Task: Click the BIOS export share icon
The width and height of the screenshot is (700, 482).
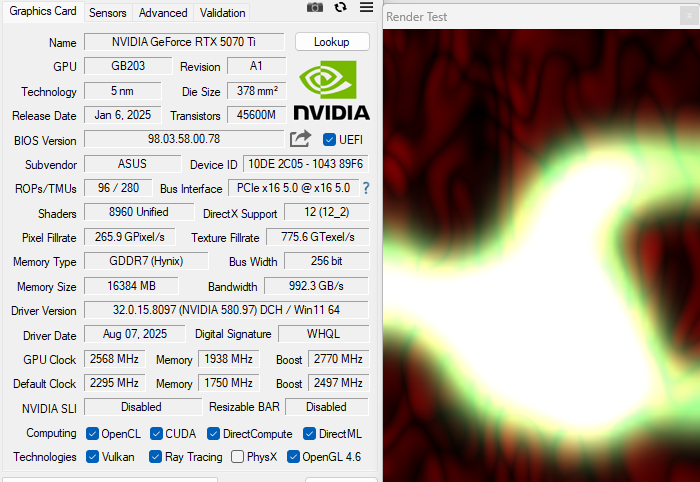Action: point(300,139)
